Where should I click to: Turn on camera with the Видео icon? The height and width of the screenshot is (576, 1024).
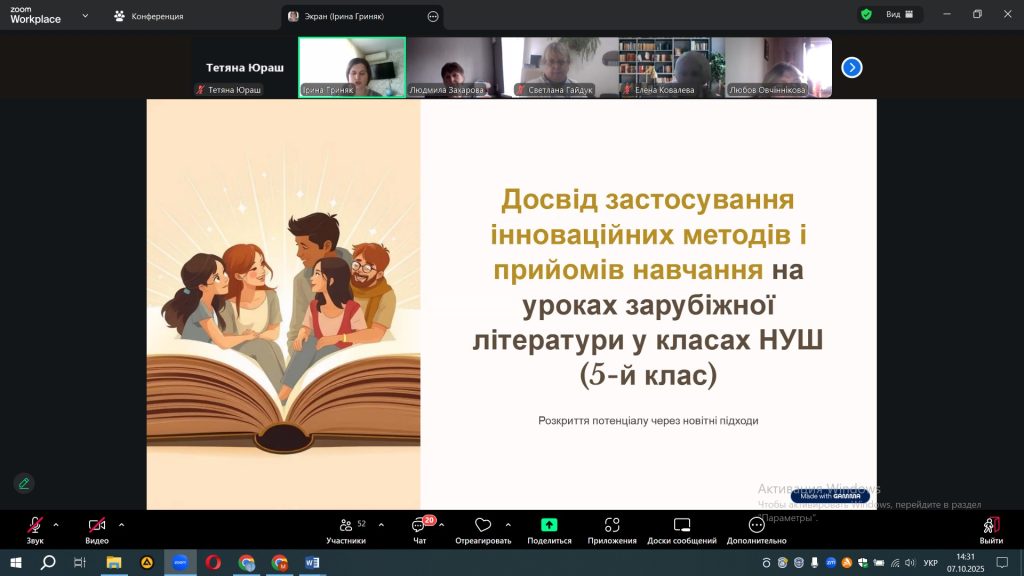click(97, 525)
